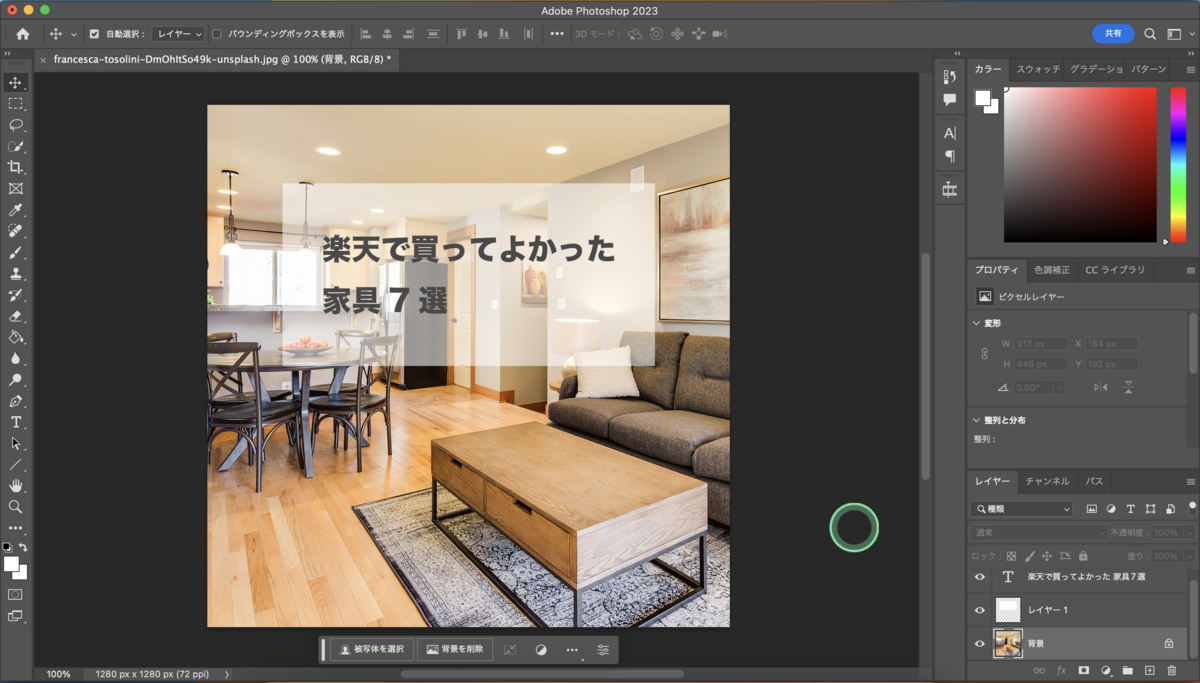Open layer style fx menu
The width and height of the screenshot is (1200, 683).
1061,670
